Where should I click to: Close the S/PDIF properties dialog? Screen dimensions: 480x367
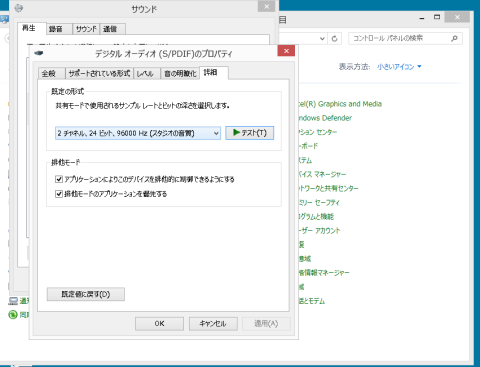[286, 51]
